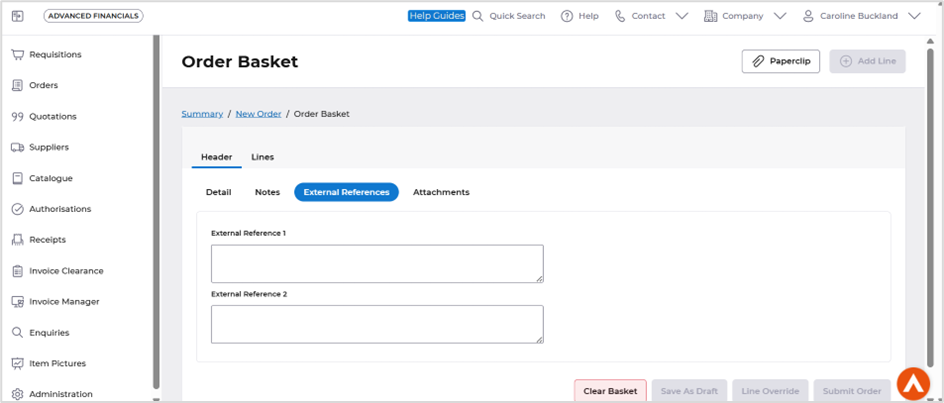Click the Item Pictures icon
Screen dimensions: 944x403
17,363
